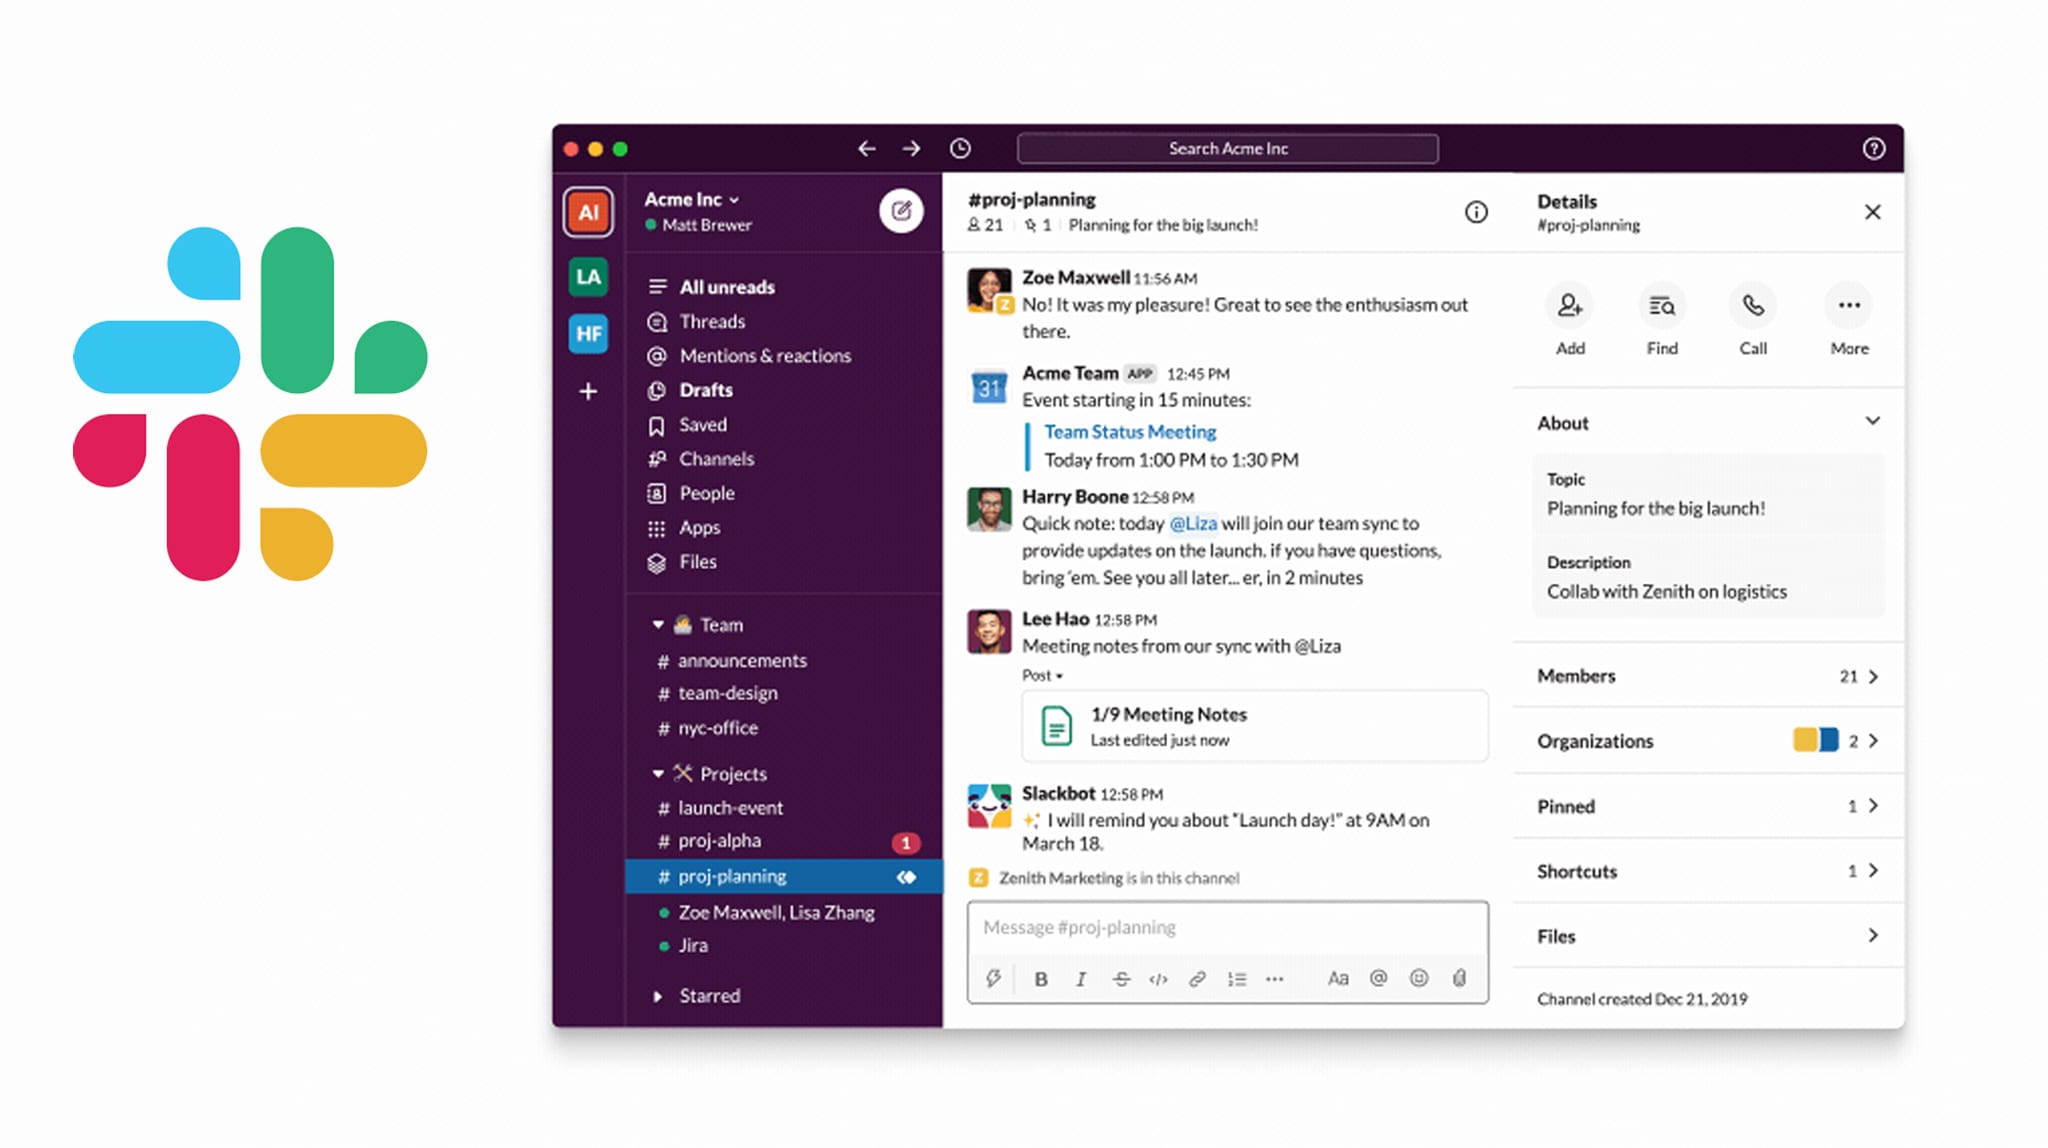
Task: Open help question mark icon
Action: point(1874,149)
